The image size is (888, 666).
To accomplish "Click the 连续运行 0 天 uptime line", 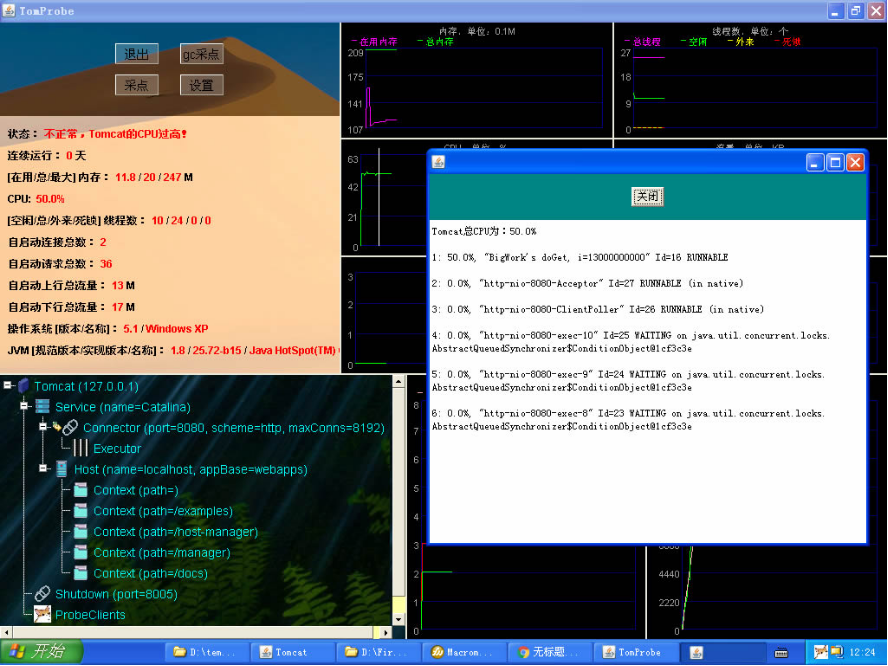I will tap(46, 156).
